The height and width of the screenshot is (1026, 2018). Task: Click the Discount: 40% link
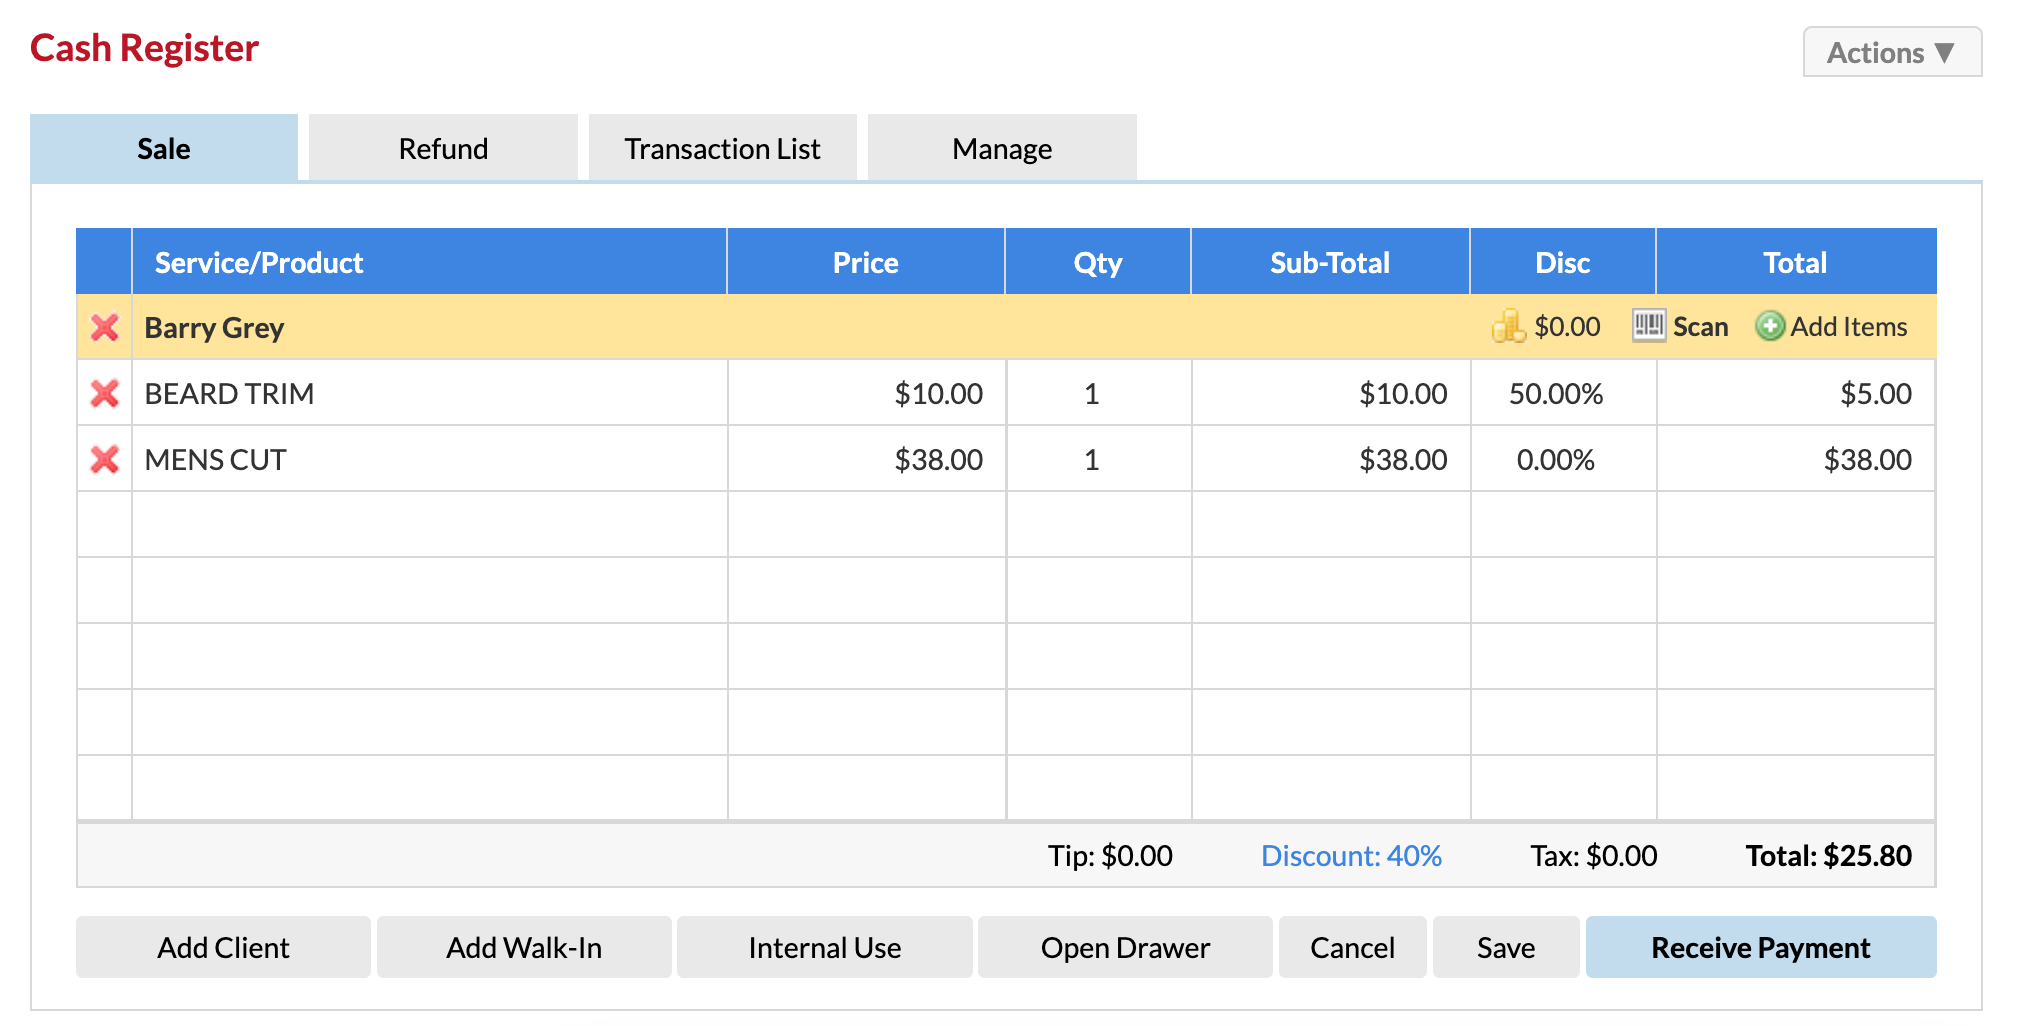click(x=1351, y=856)
